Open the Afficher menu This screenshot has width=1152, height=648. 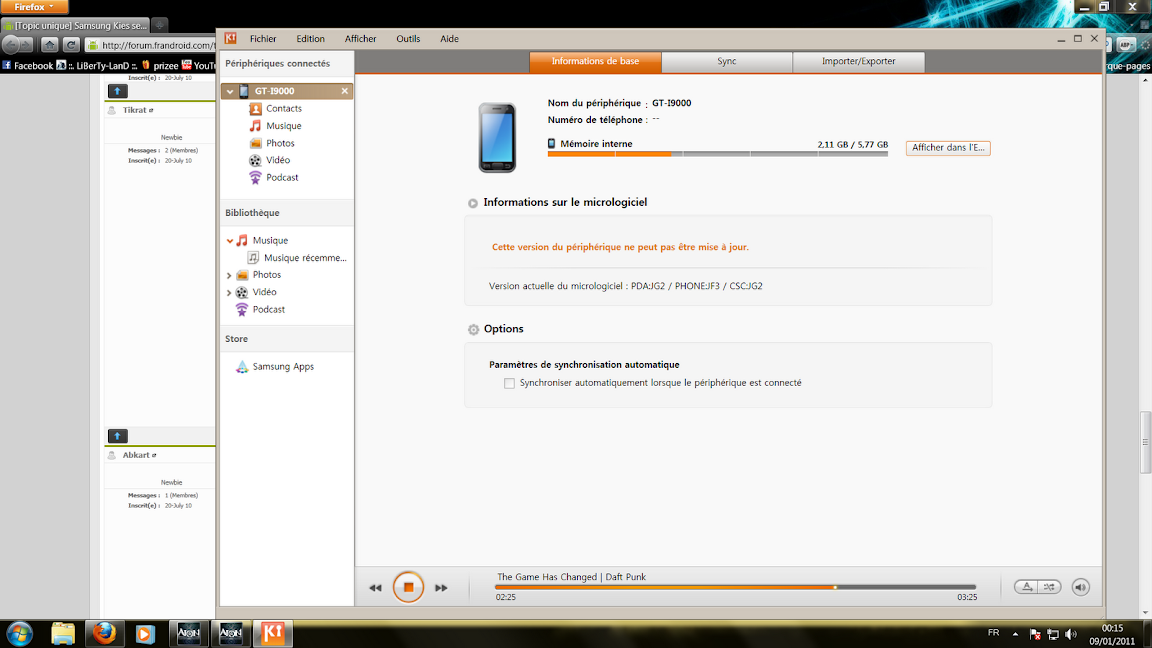tap(361, 39)
